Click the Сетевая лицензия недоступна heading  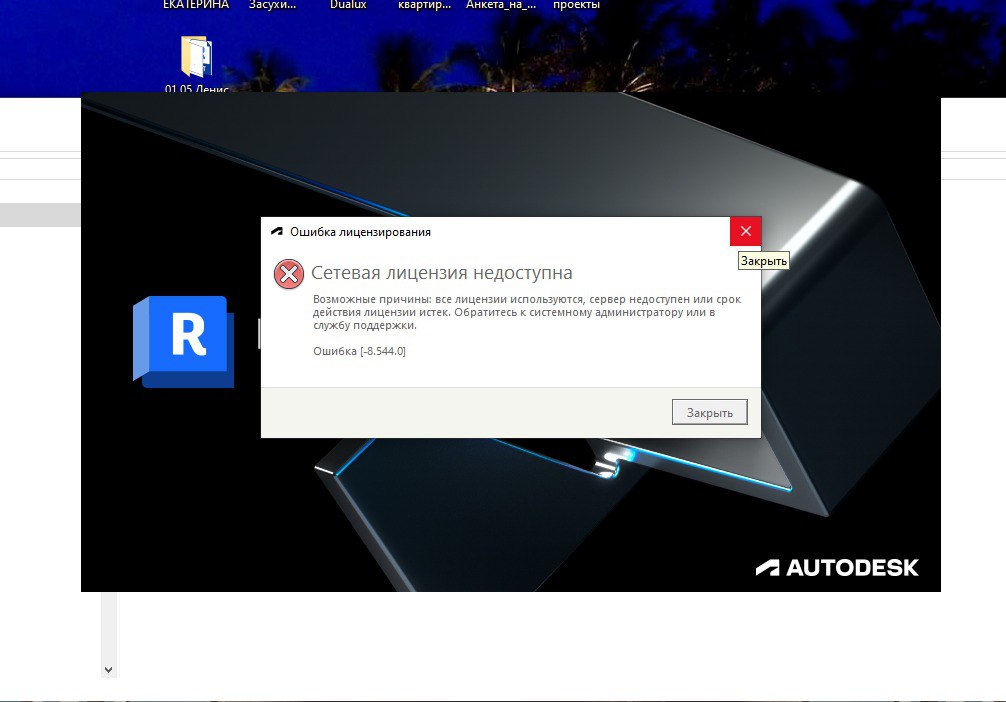pyautogui.click(x=441, y=273)
